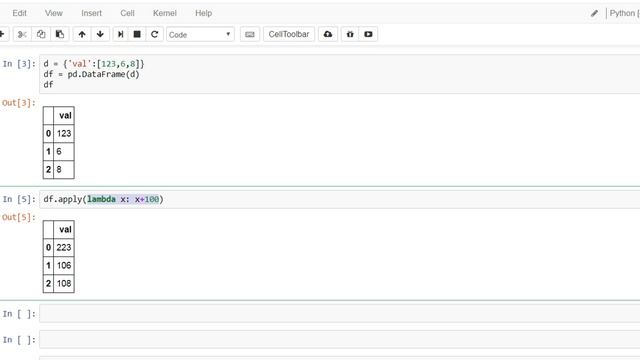Click the video play toolbar icon
The height and width of the screenshot is (360, 640).
[368, 34]
